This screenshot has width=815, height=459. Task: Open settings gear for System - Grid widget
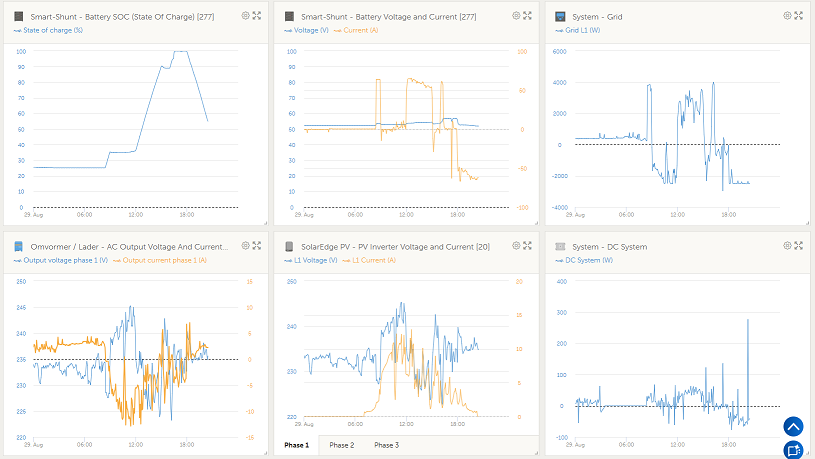[x=788, y=16]
